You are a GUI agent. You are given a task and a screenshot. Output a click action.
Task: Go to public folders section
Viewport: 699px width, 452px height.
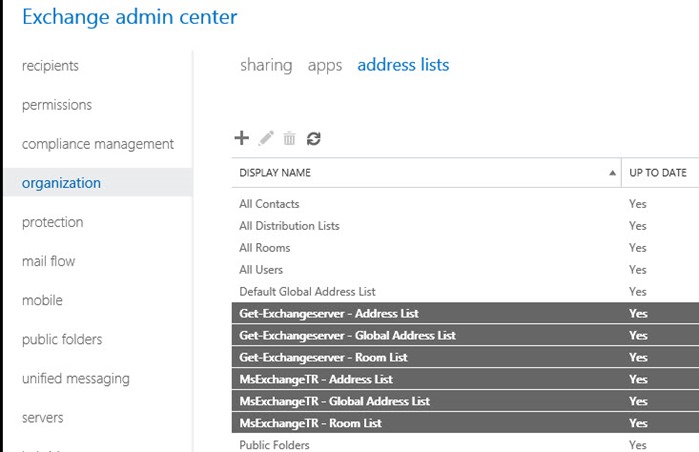pyautogui.click(x=62, y=340)
